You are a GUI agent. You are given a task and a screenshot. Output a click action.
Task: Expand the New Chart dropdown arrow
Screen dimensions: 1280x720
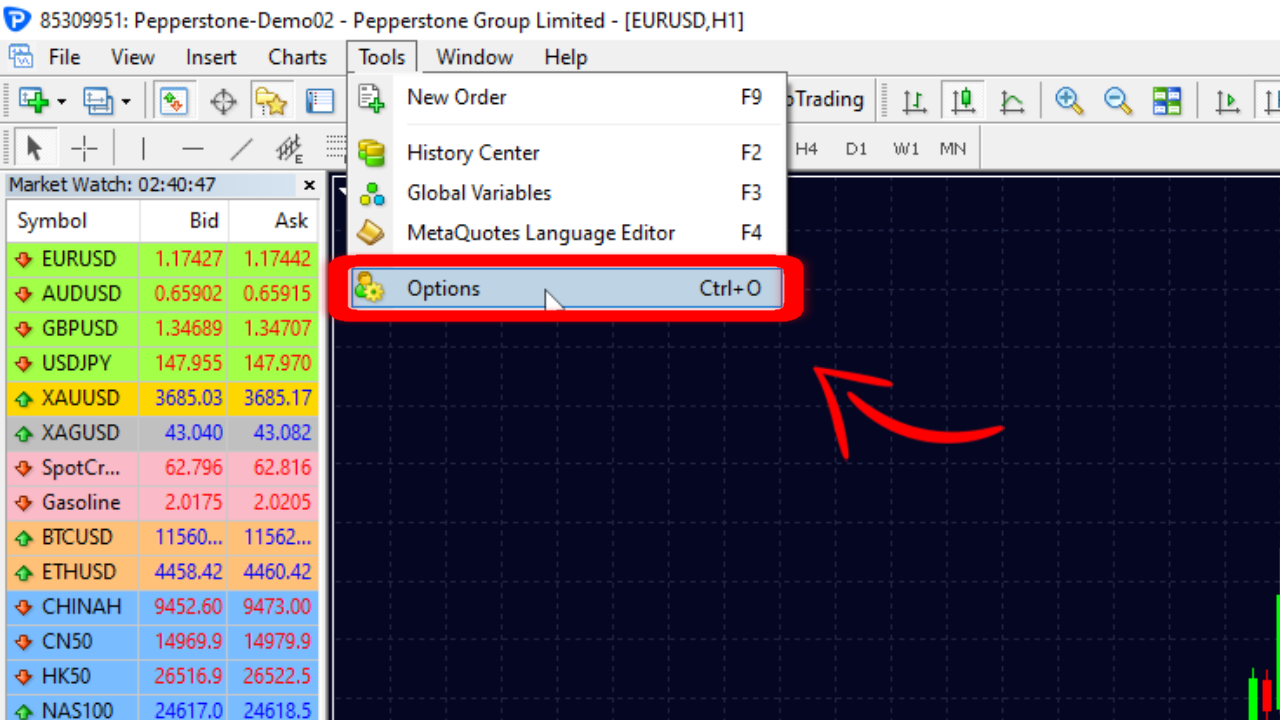[62, 101]
